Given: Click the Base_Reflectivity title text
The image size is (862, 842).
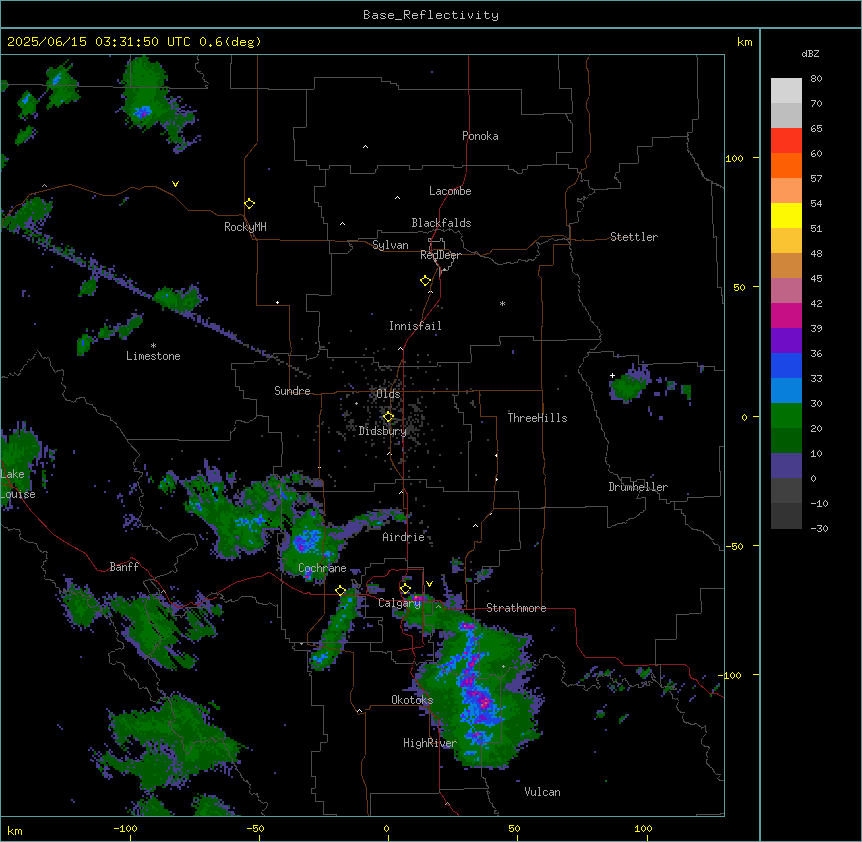Looking at the screenshot, I should [431, 15].
